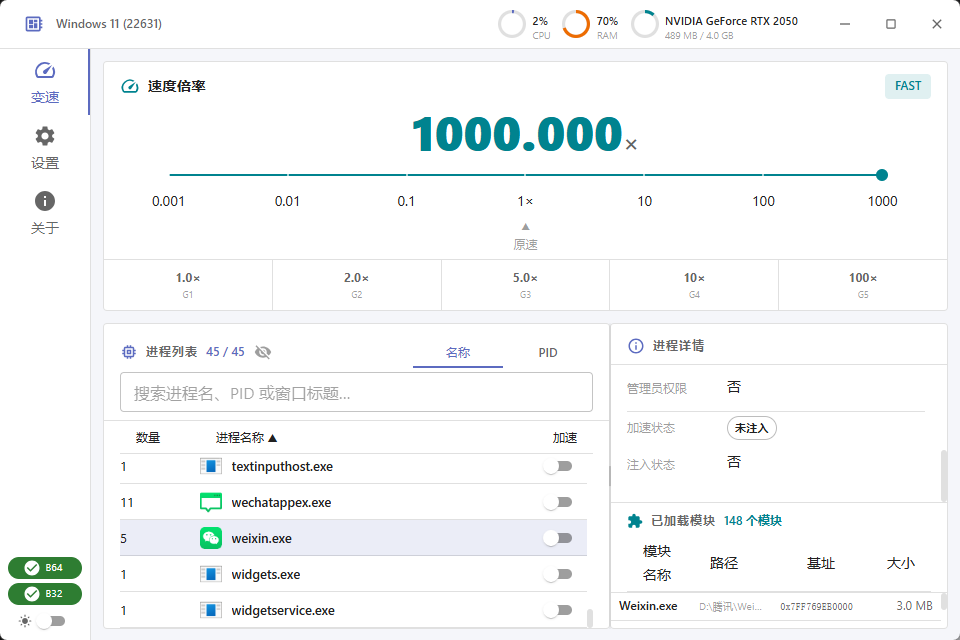
Task: Enable acceleration for weixin.exe
Action: point(558,538)
